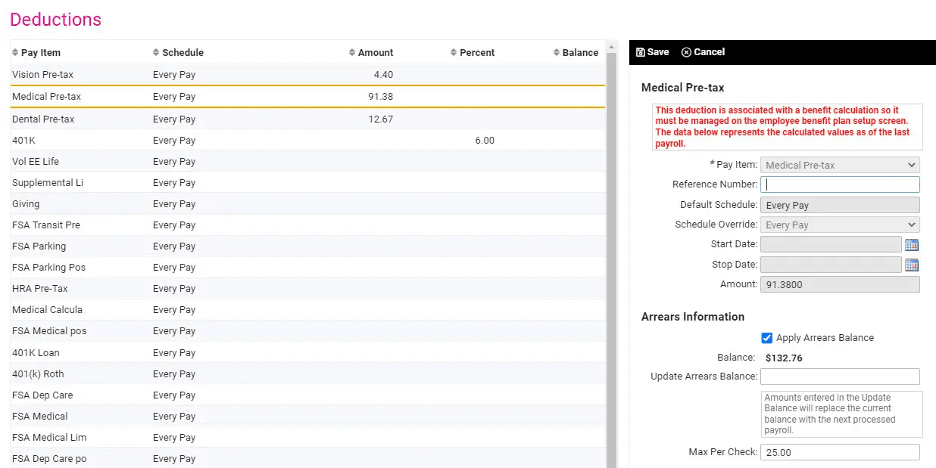Click the Update Arrears Balance field

point(839,377)
